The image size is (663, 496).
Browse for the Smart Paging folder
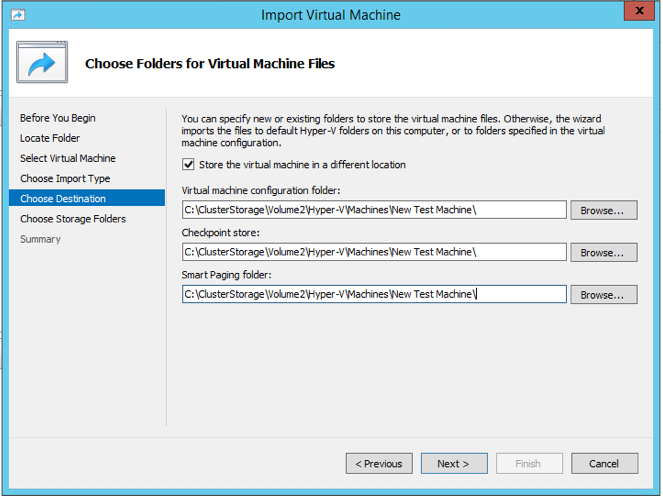pos(603,295)
